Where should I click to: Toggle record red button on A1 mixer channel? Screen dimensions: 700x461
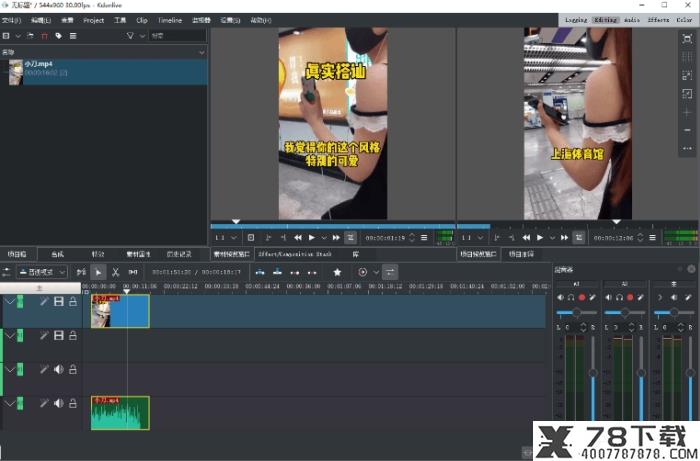(582, 297)
